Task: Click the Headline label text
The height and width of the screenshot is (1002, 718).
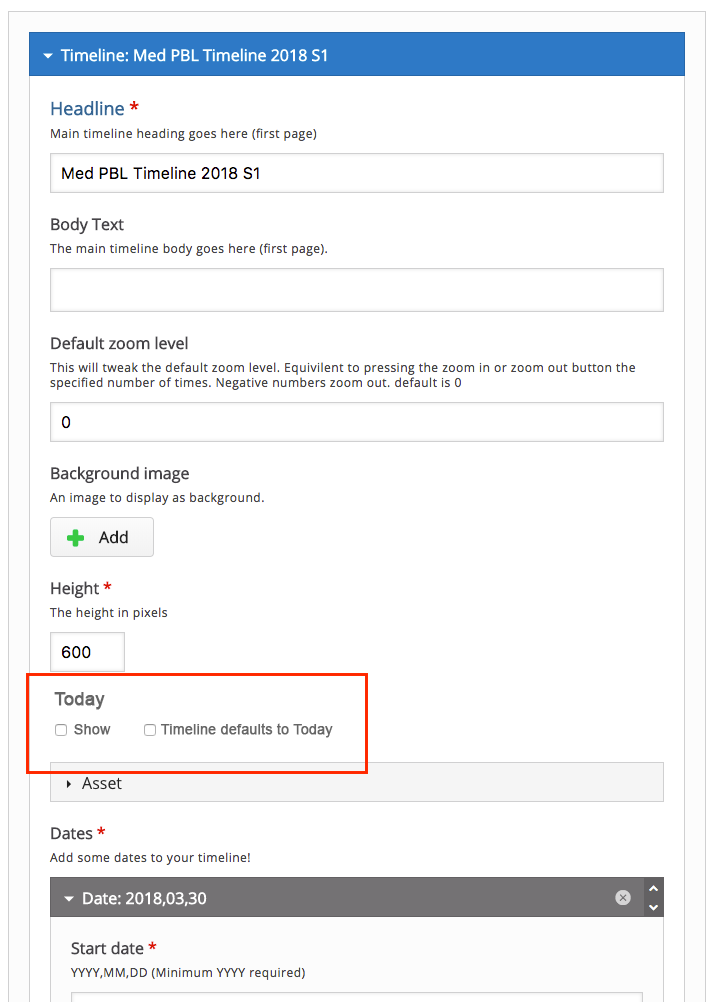Action: point(87,109)
